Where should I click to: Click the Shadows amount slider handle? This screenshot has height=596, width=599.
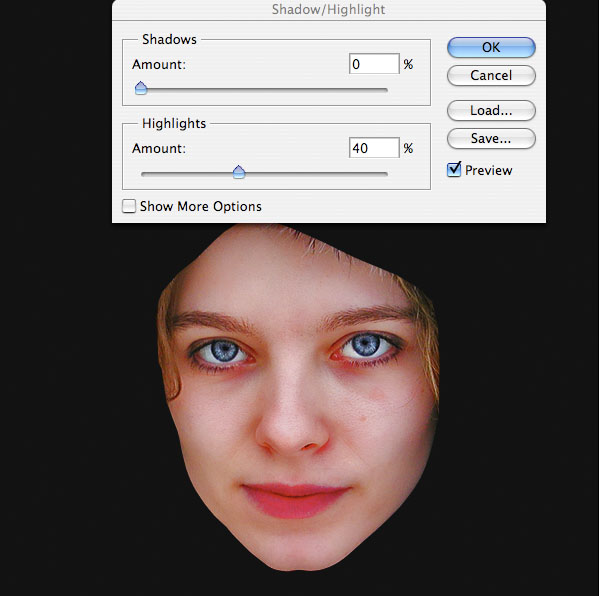(141, 88)
